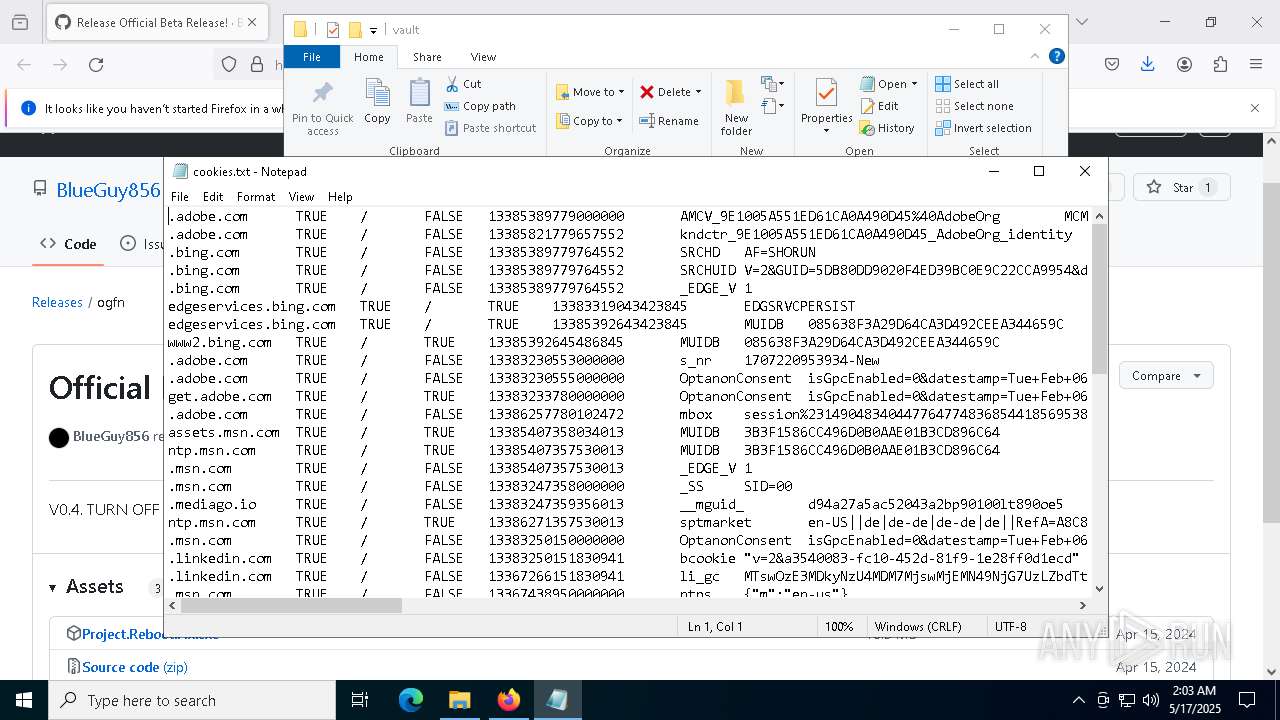Open Move to dropdown in Explorer
Screen dimensions: 1280x720
pos(590,92)
